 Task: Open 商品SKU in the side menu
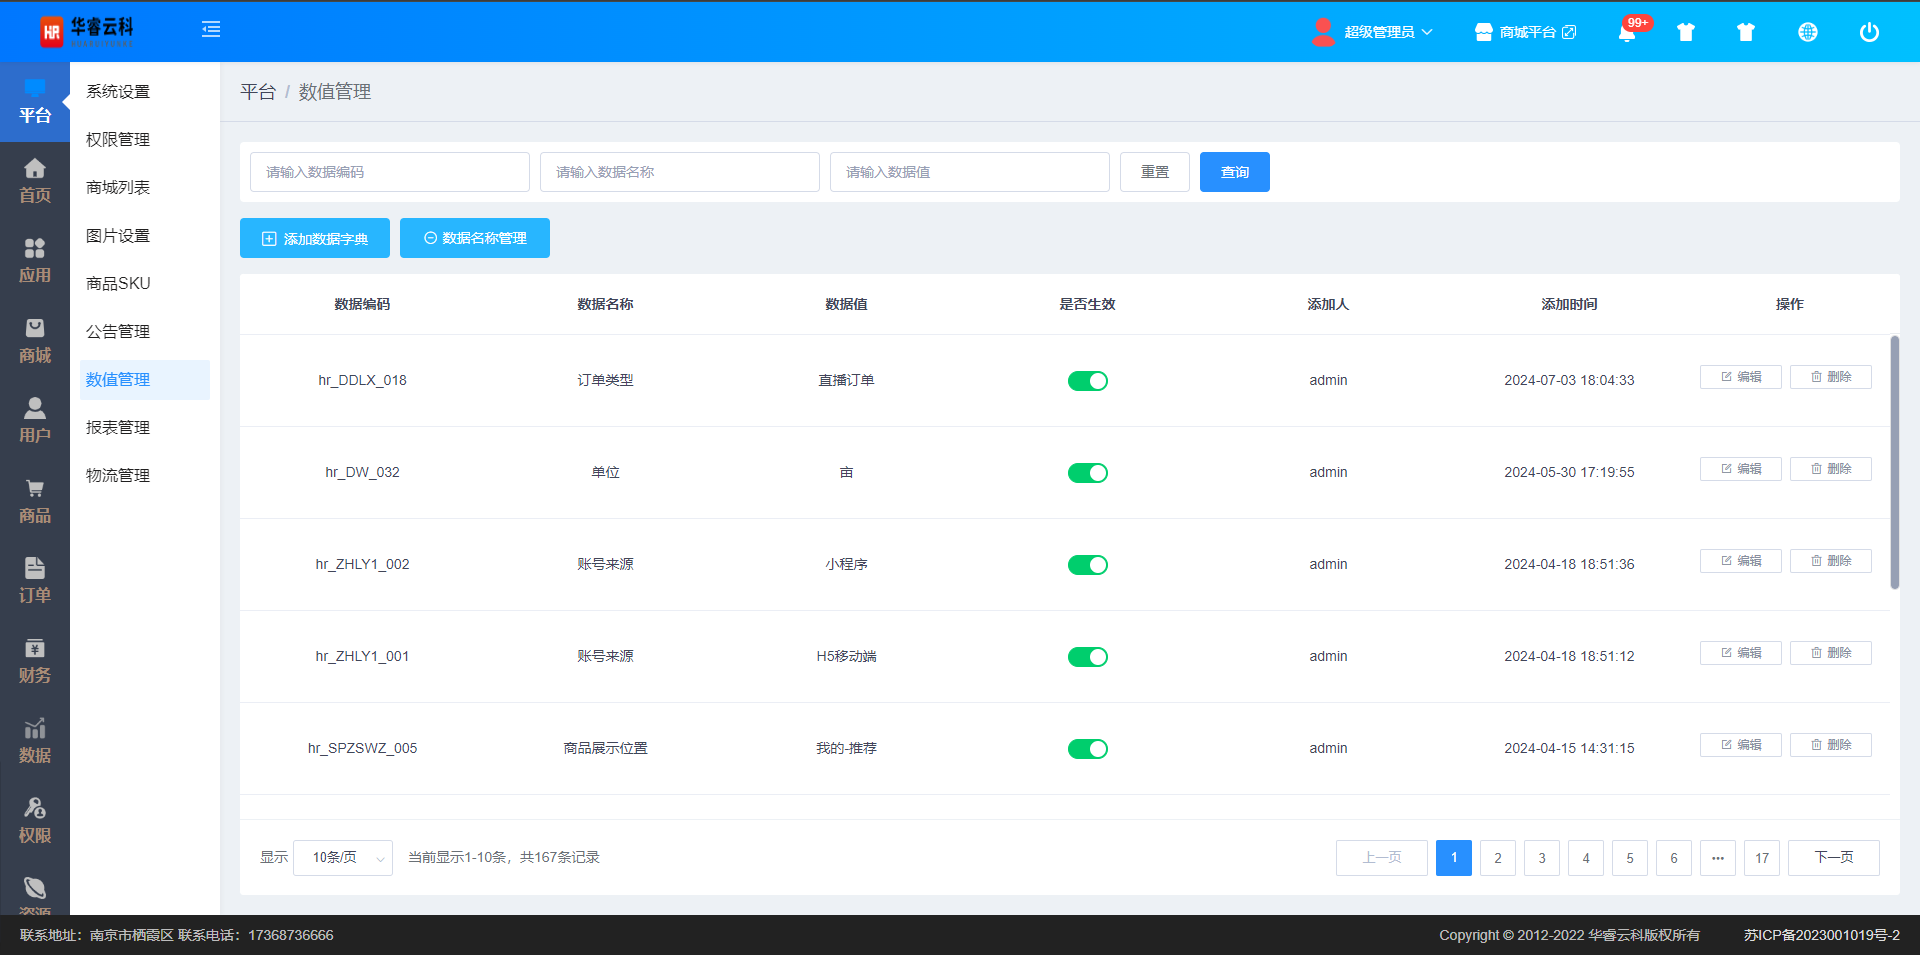[x=118, y=284]
